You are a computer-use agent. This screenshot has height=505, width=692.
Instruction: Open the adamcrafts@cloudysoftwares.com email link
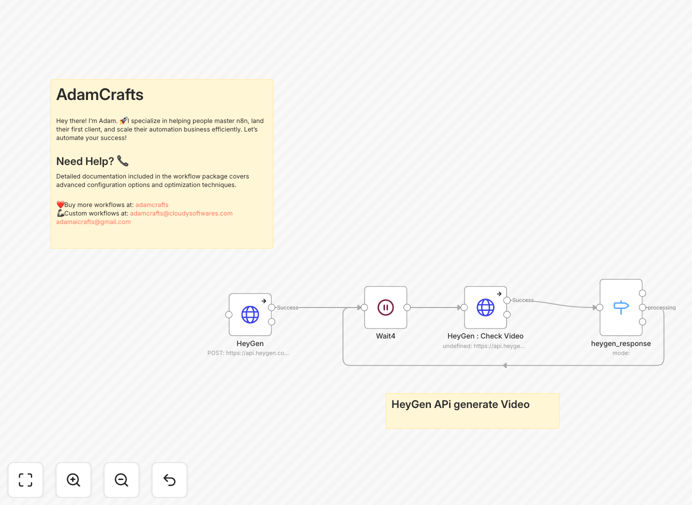tap(181, 213)
